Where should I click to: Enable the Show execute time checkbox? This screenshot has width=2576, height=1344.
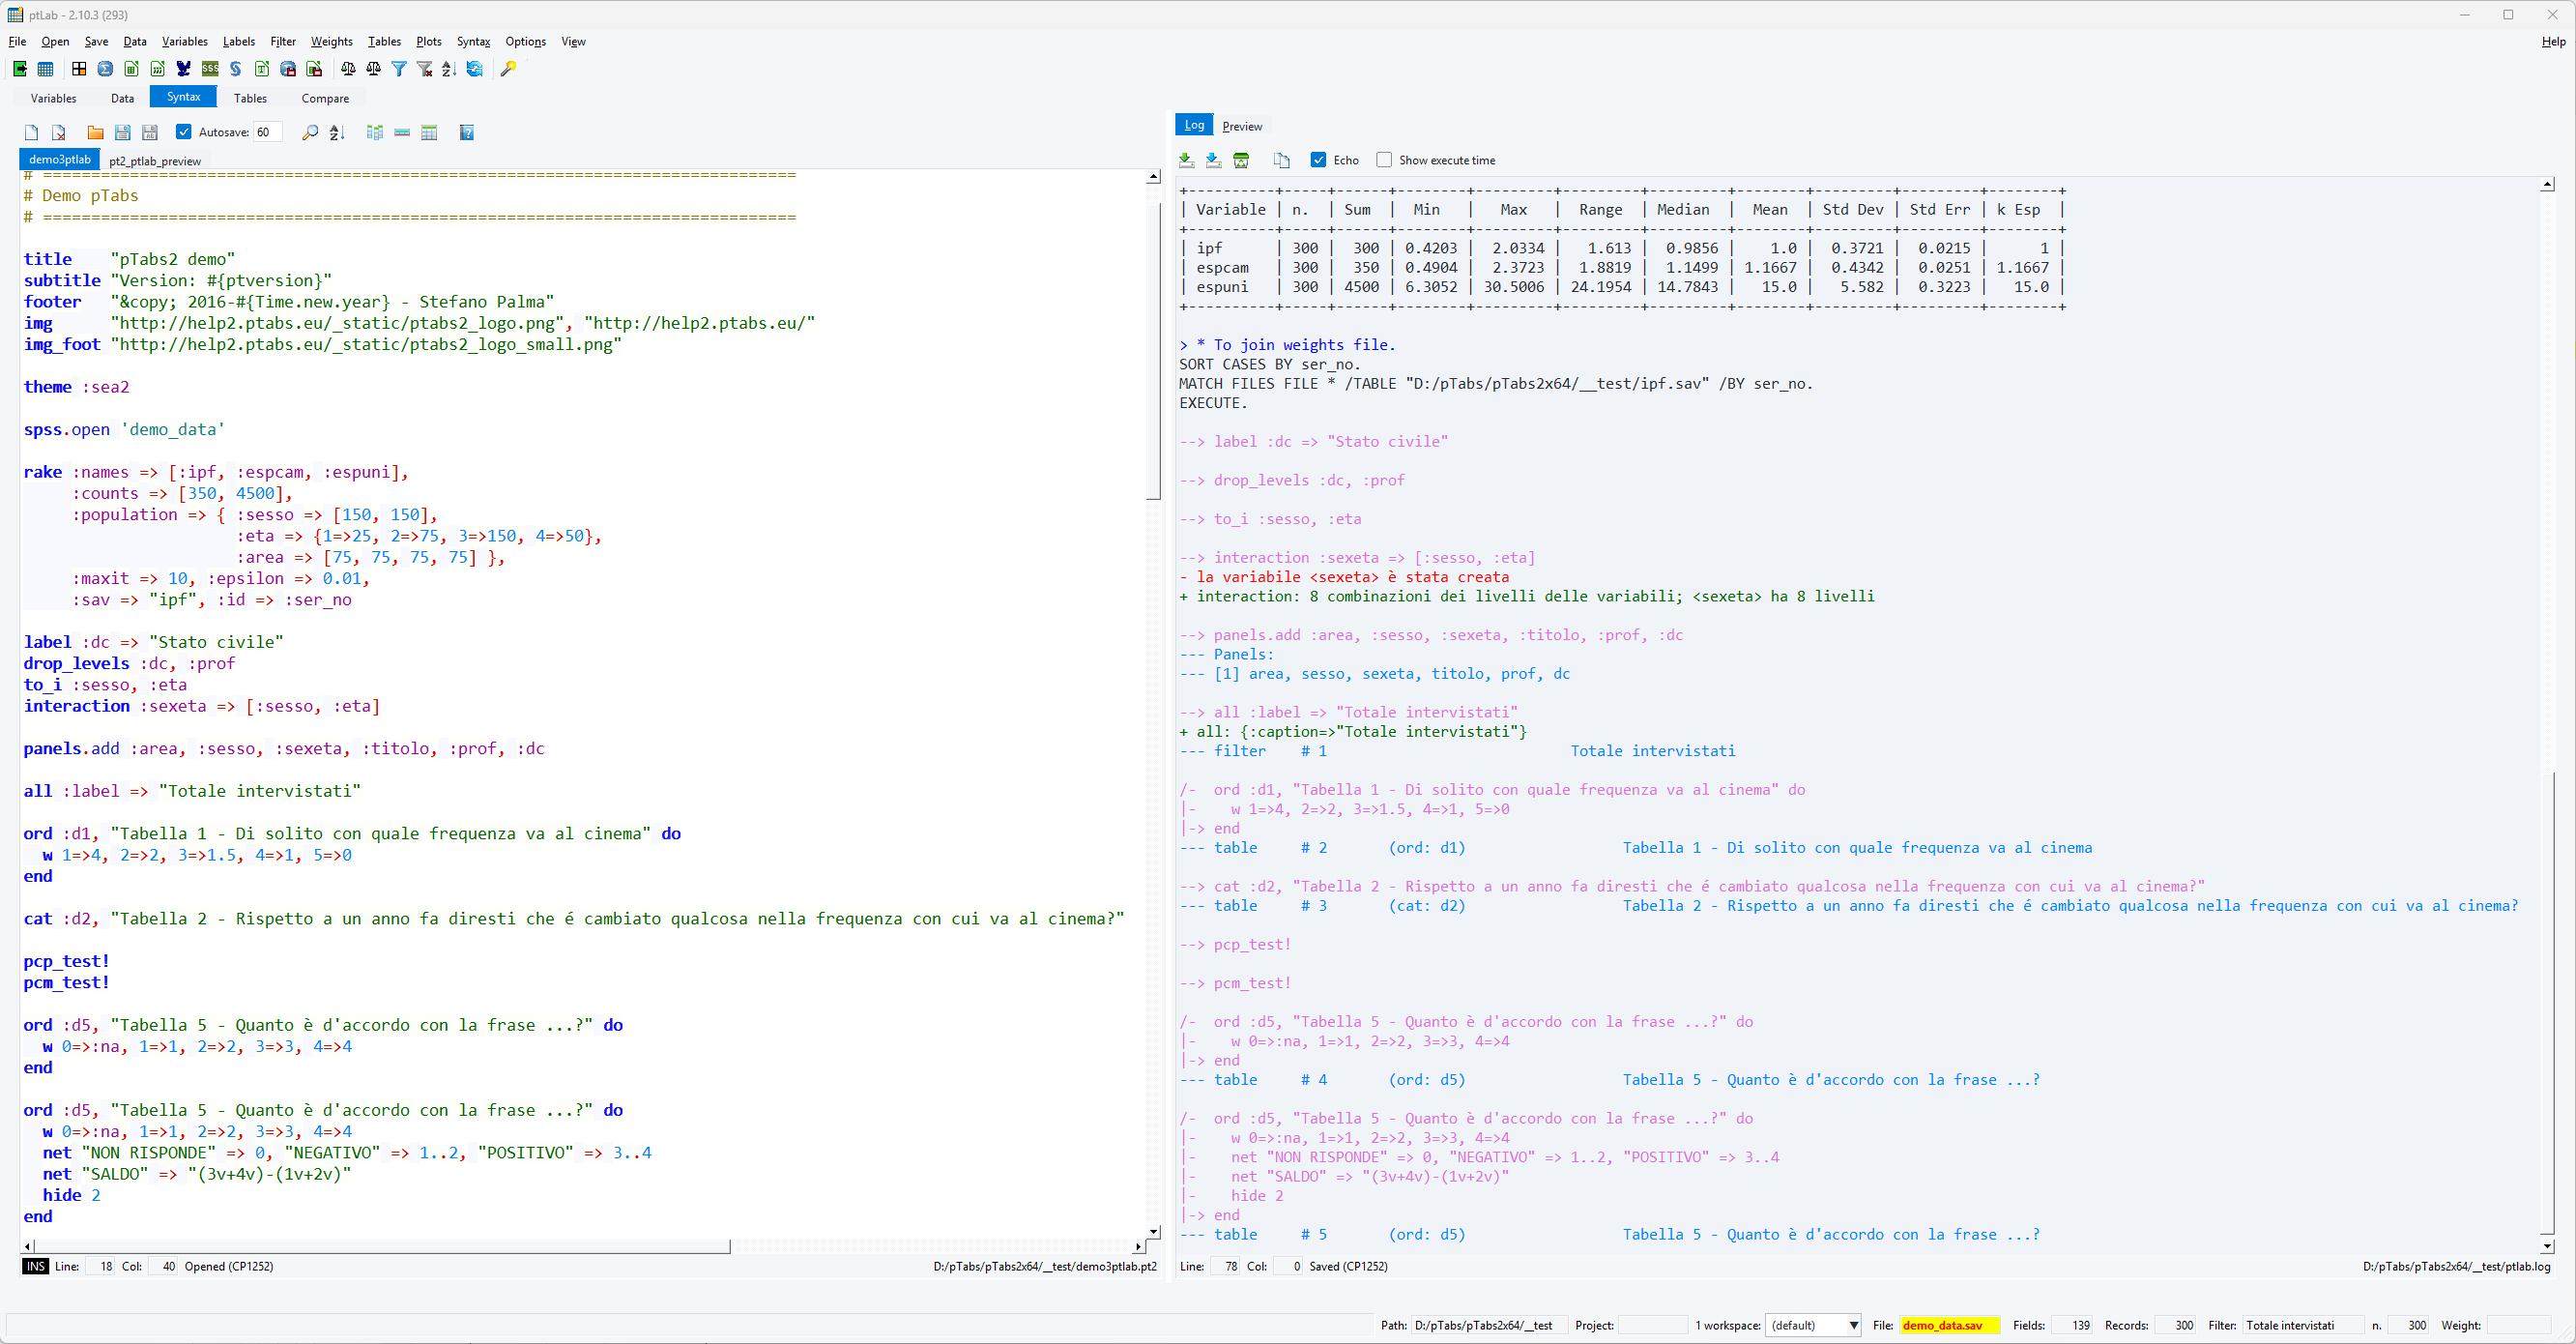(x=1384, y=160)
